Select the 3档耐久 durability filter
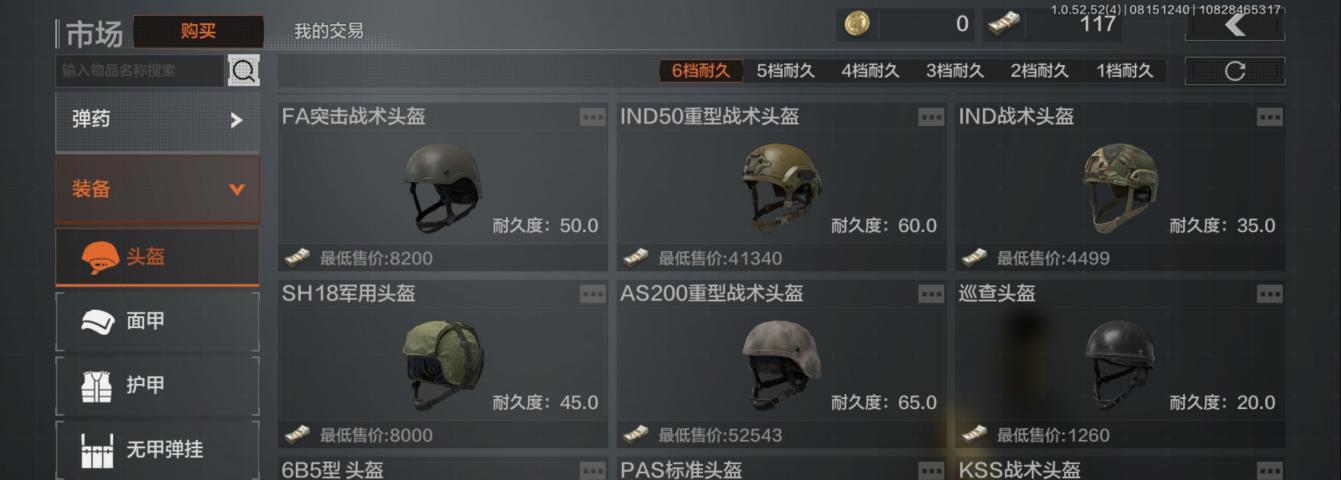Screen dimensions: 1341x480 pos(955,71)
